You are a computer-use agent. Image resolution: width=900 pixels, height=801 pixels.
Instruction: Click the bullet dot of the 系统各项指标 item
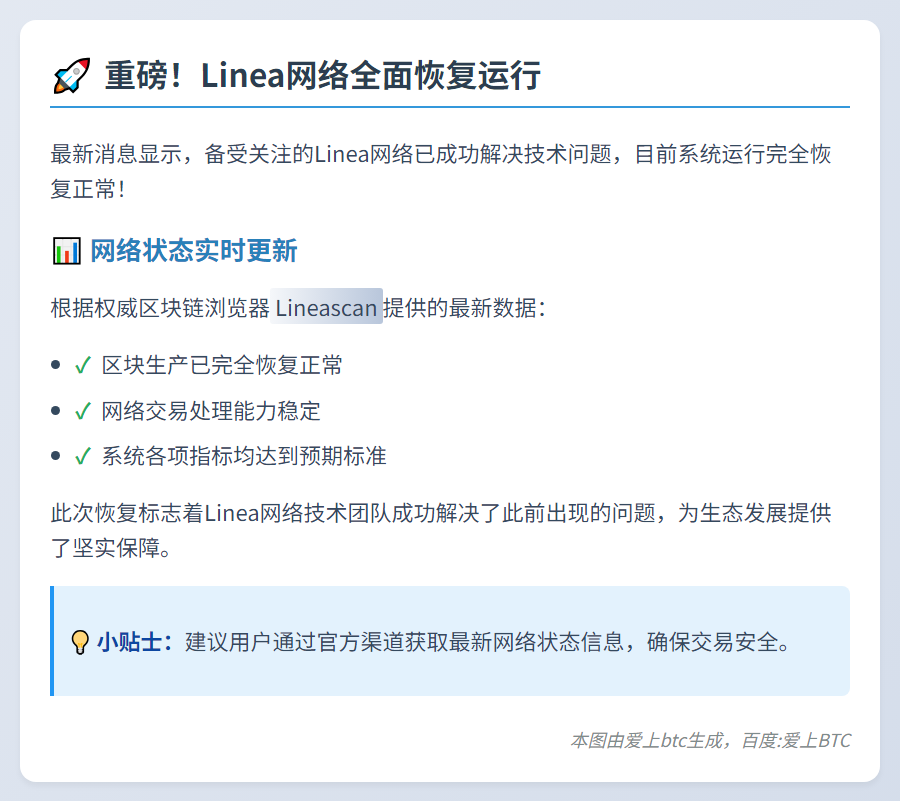[x=56, y=456]
